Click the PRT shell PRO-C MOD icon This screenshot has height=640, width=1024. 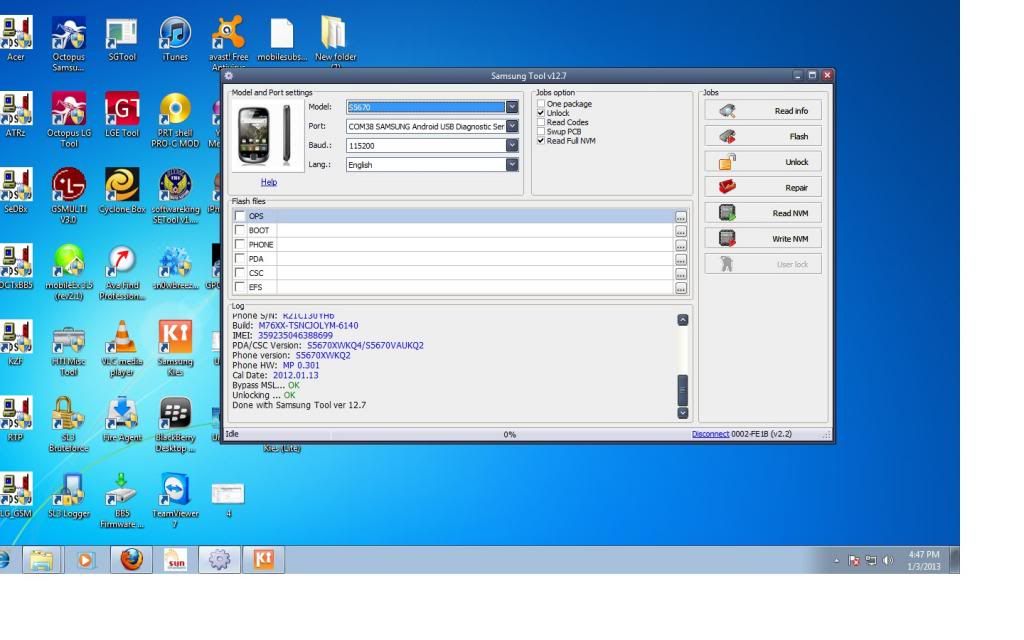175,120
